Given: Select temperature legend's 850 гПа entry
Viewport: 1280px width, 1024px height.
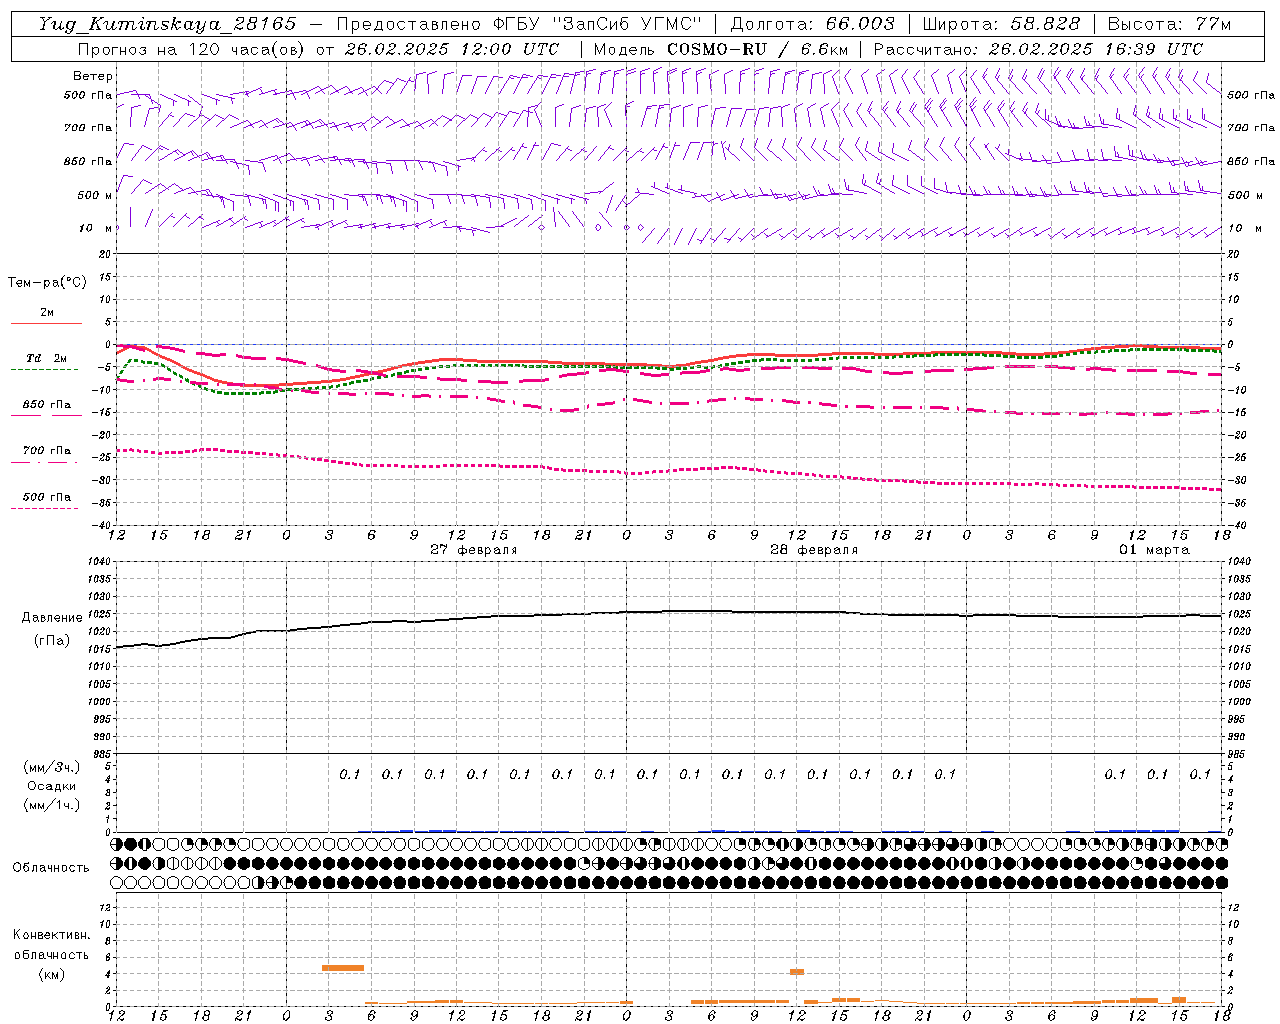Looking at the screenshot, I should [46, 406].
